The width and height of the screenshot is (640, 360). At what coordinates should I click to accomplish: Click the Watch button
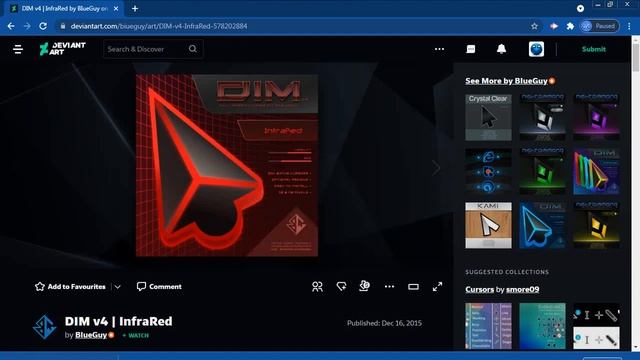click(x=136, y=336)
